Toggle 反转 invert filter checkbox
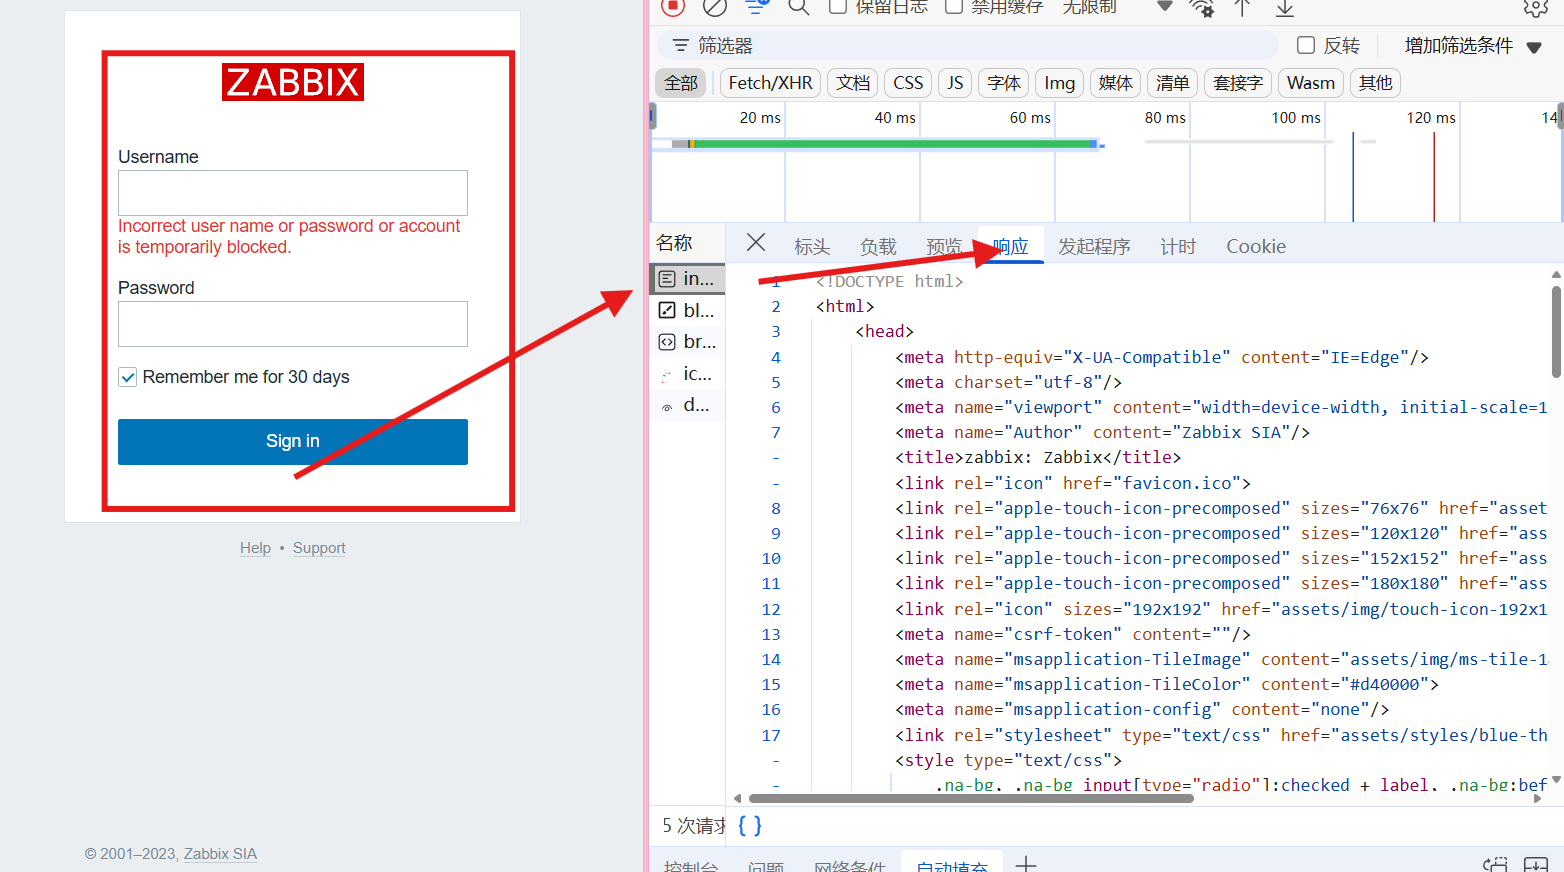1564x872 pixels. pos(1306,45)
